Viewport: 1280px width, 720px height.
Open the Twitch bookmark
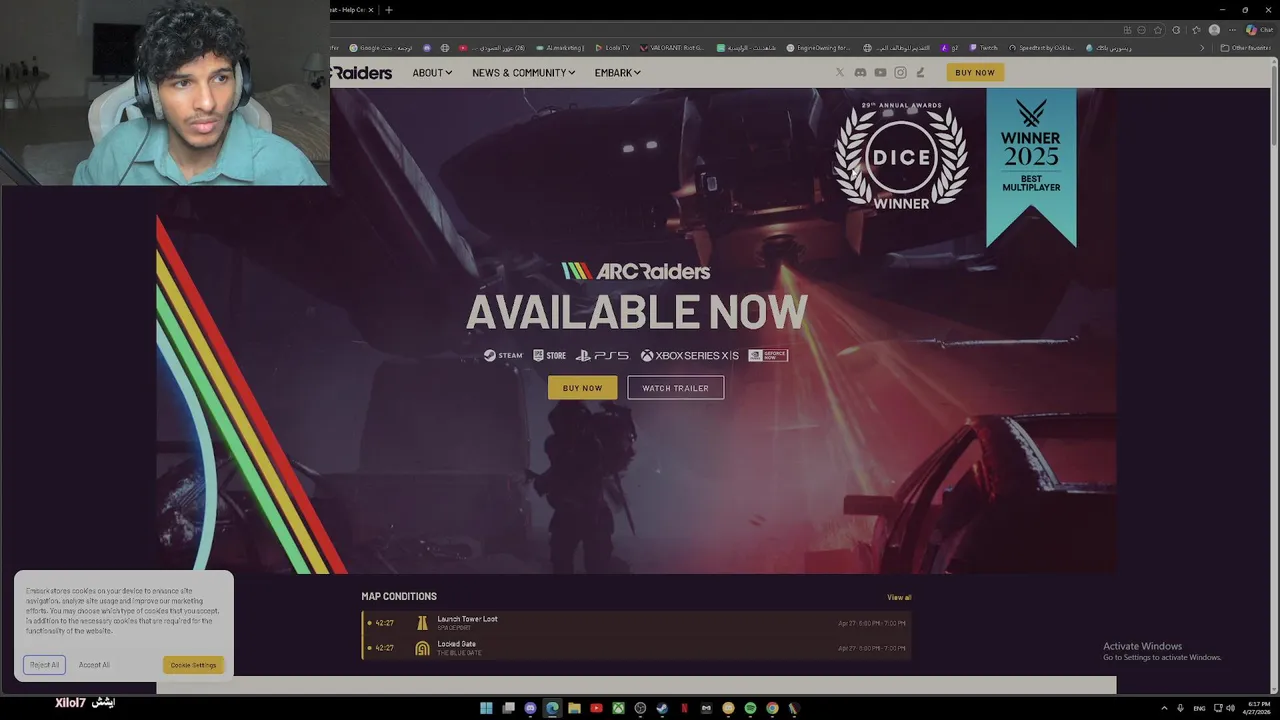tap(983, 48)
